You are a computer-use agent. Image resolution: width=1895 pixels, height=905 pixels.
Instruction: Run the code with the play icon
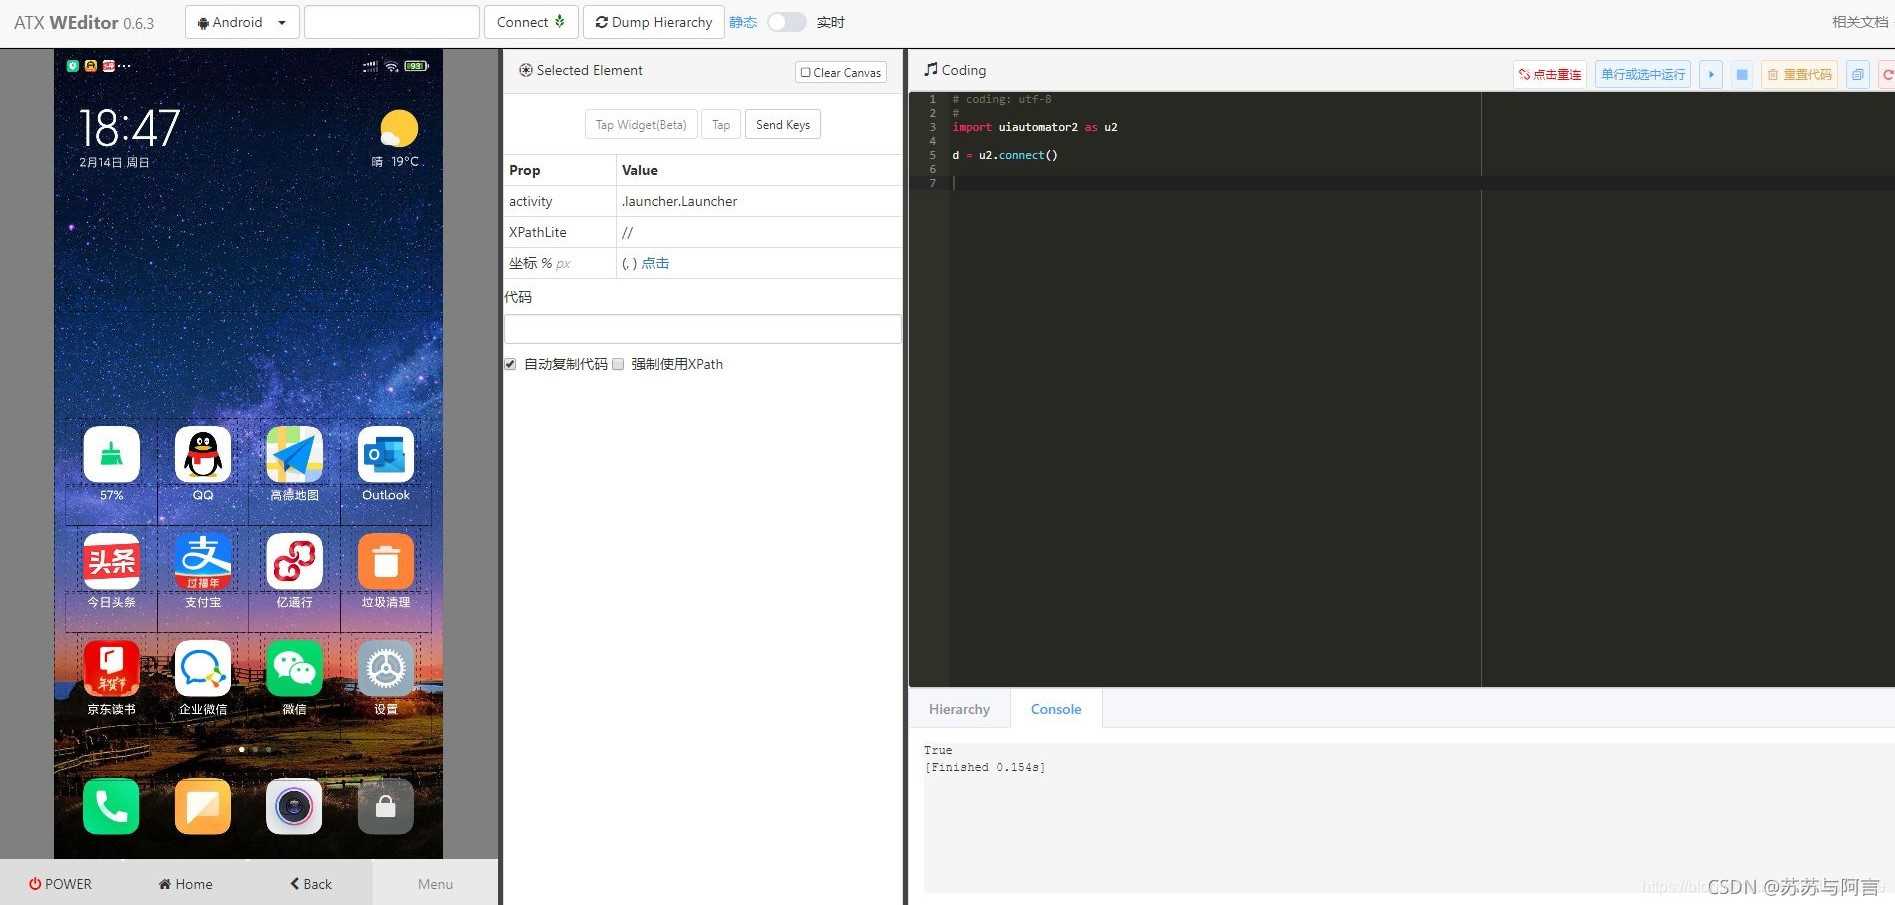pos(1710,74)
